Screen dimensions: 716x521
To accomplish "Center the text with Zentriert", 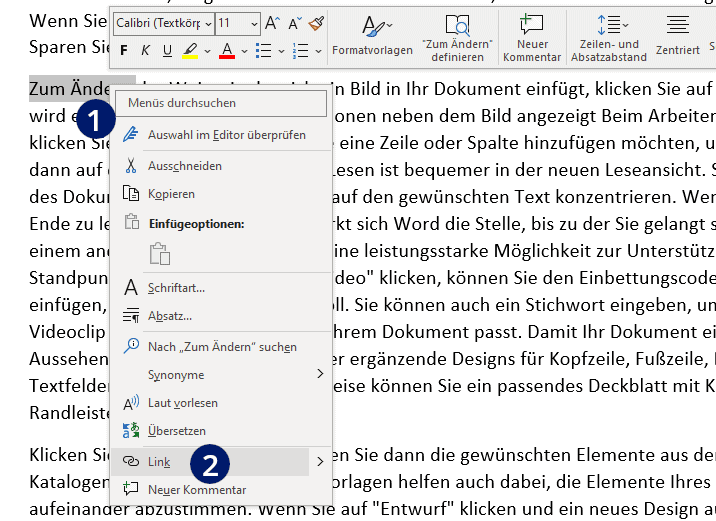I will pyautogui.click(x=678, y=36).
